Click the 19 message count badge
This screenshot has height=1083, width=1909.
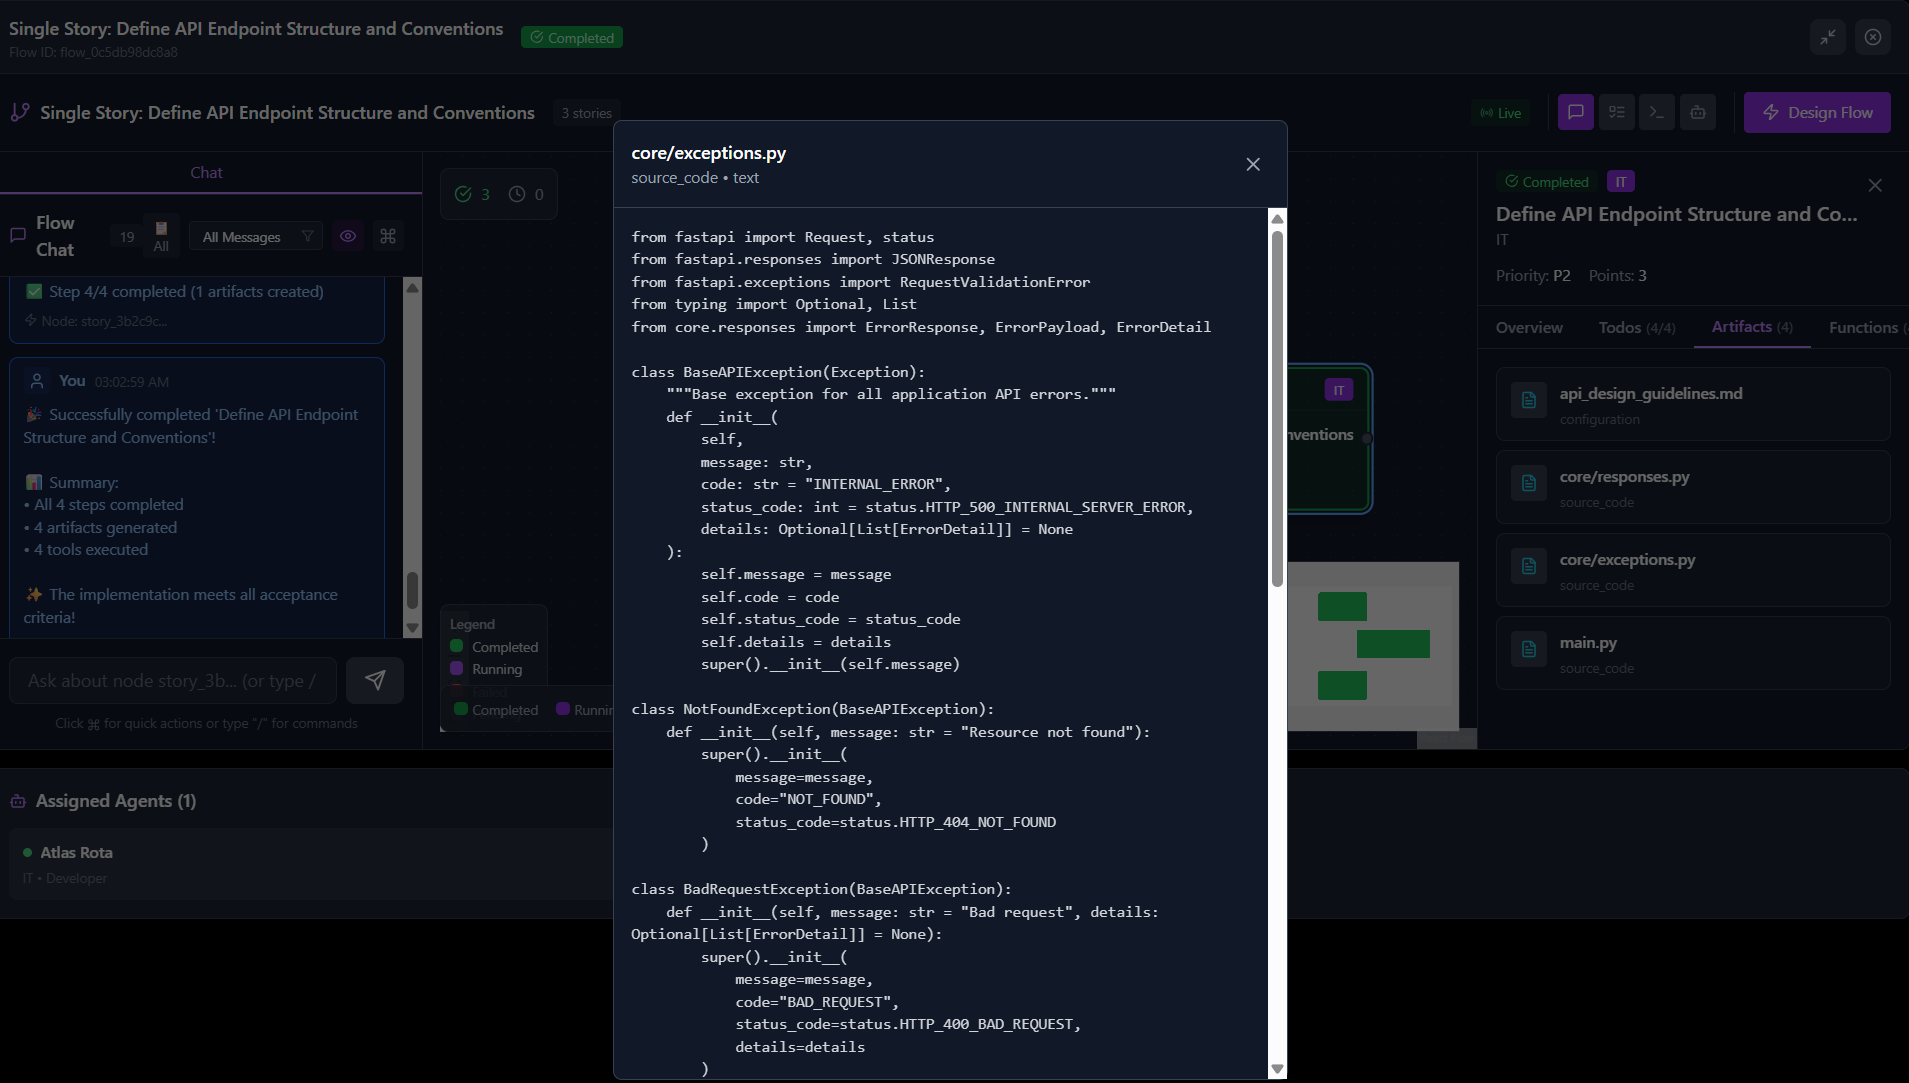click(127, 237)
